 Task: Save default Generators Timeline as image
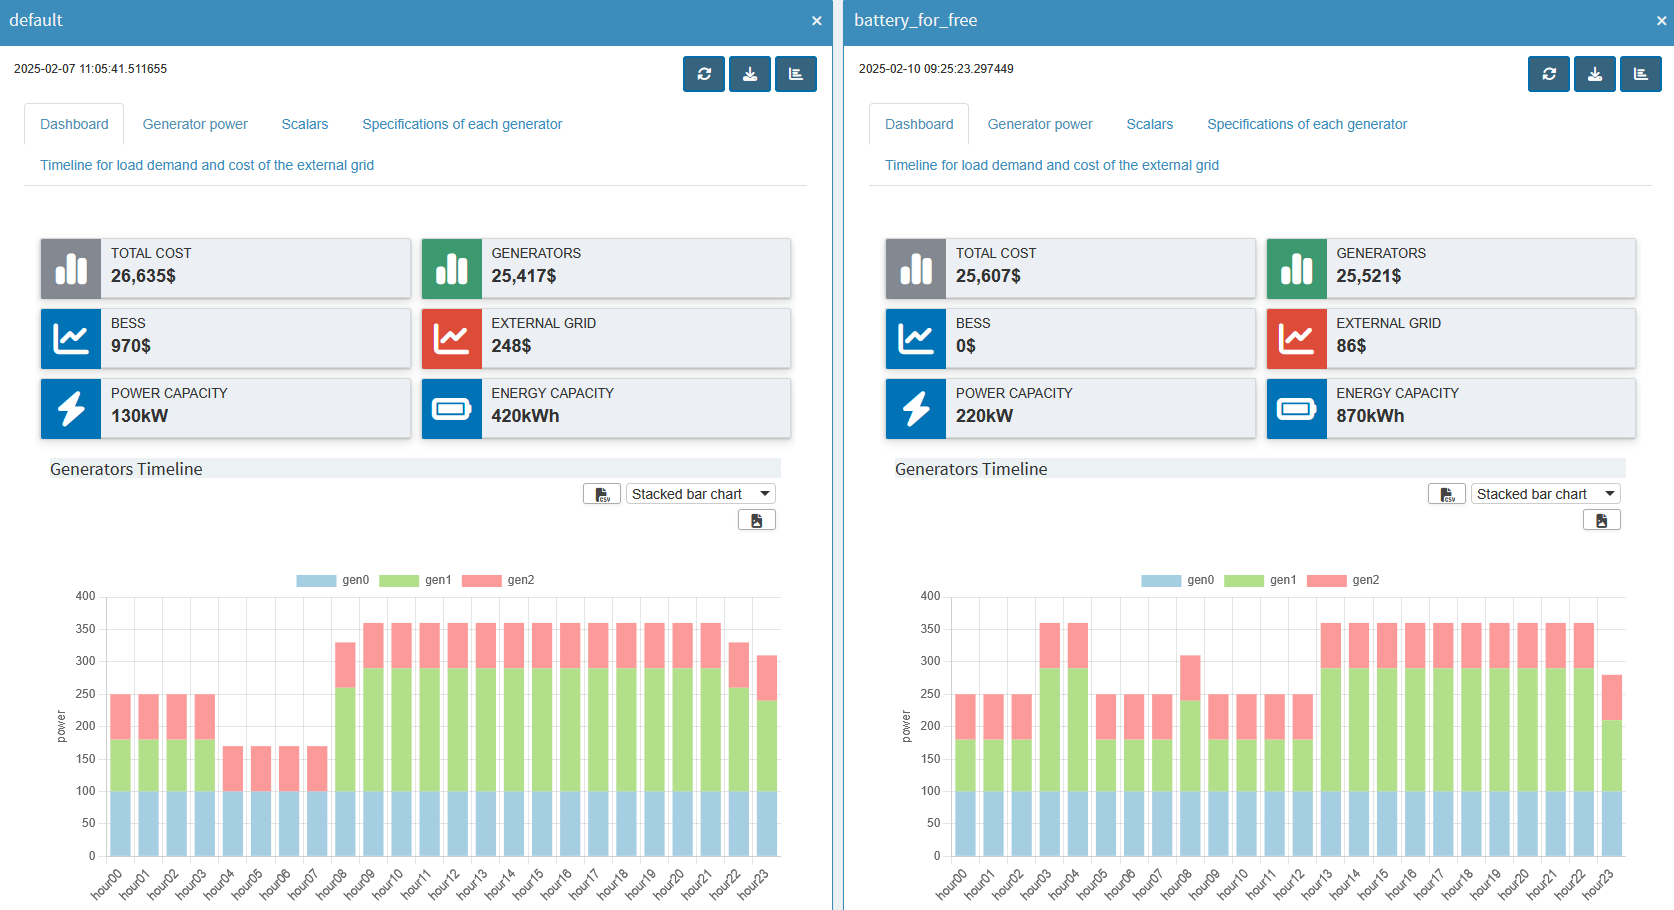(757, 519)
